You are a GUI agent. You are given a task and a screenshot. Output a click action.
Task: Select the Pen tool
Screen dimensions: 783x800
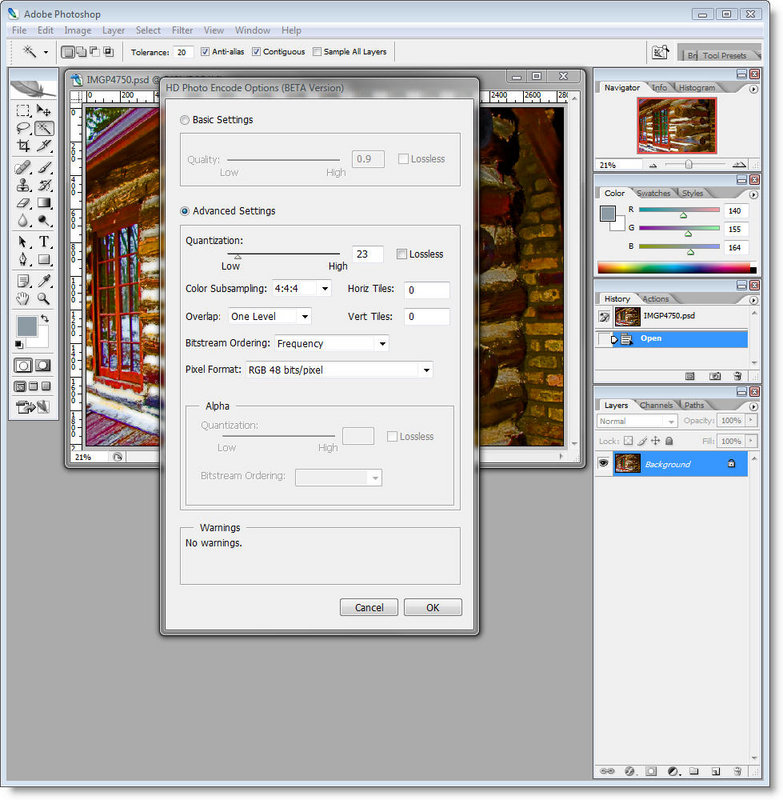(x=23, y=260)
